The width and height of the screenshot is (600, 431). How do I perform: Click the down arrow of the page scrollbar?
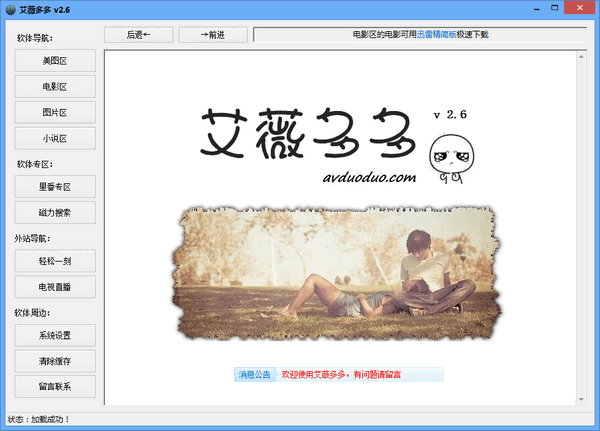click(581, 400)
